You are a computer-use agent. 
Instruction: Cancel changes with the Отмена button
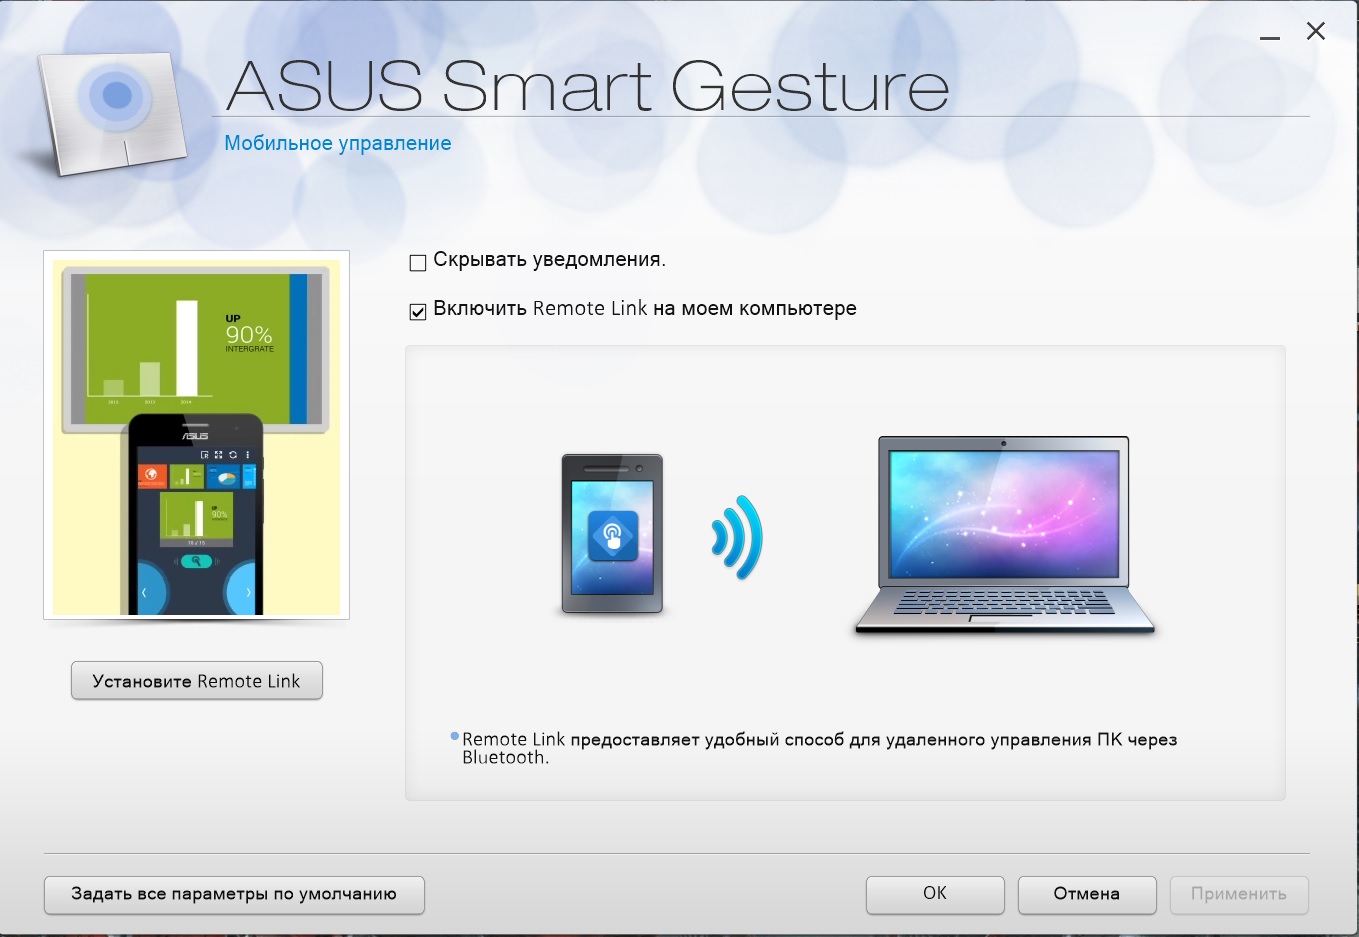click(x=1087, y=894)
